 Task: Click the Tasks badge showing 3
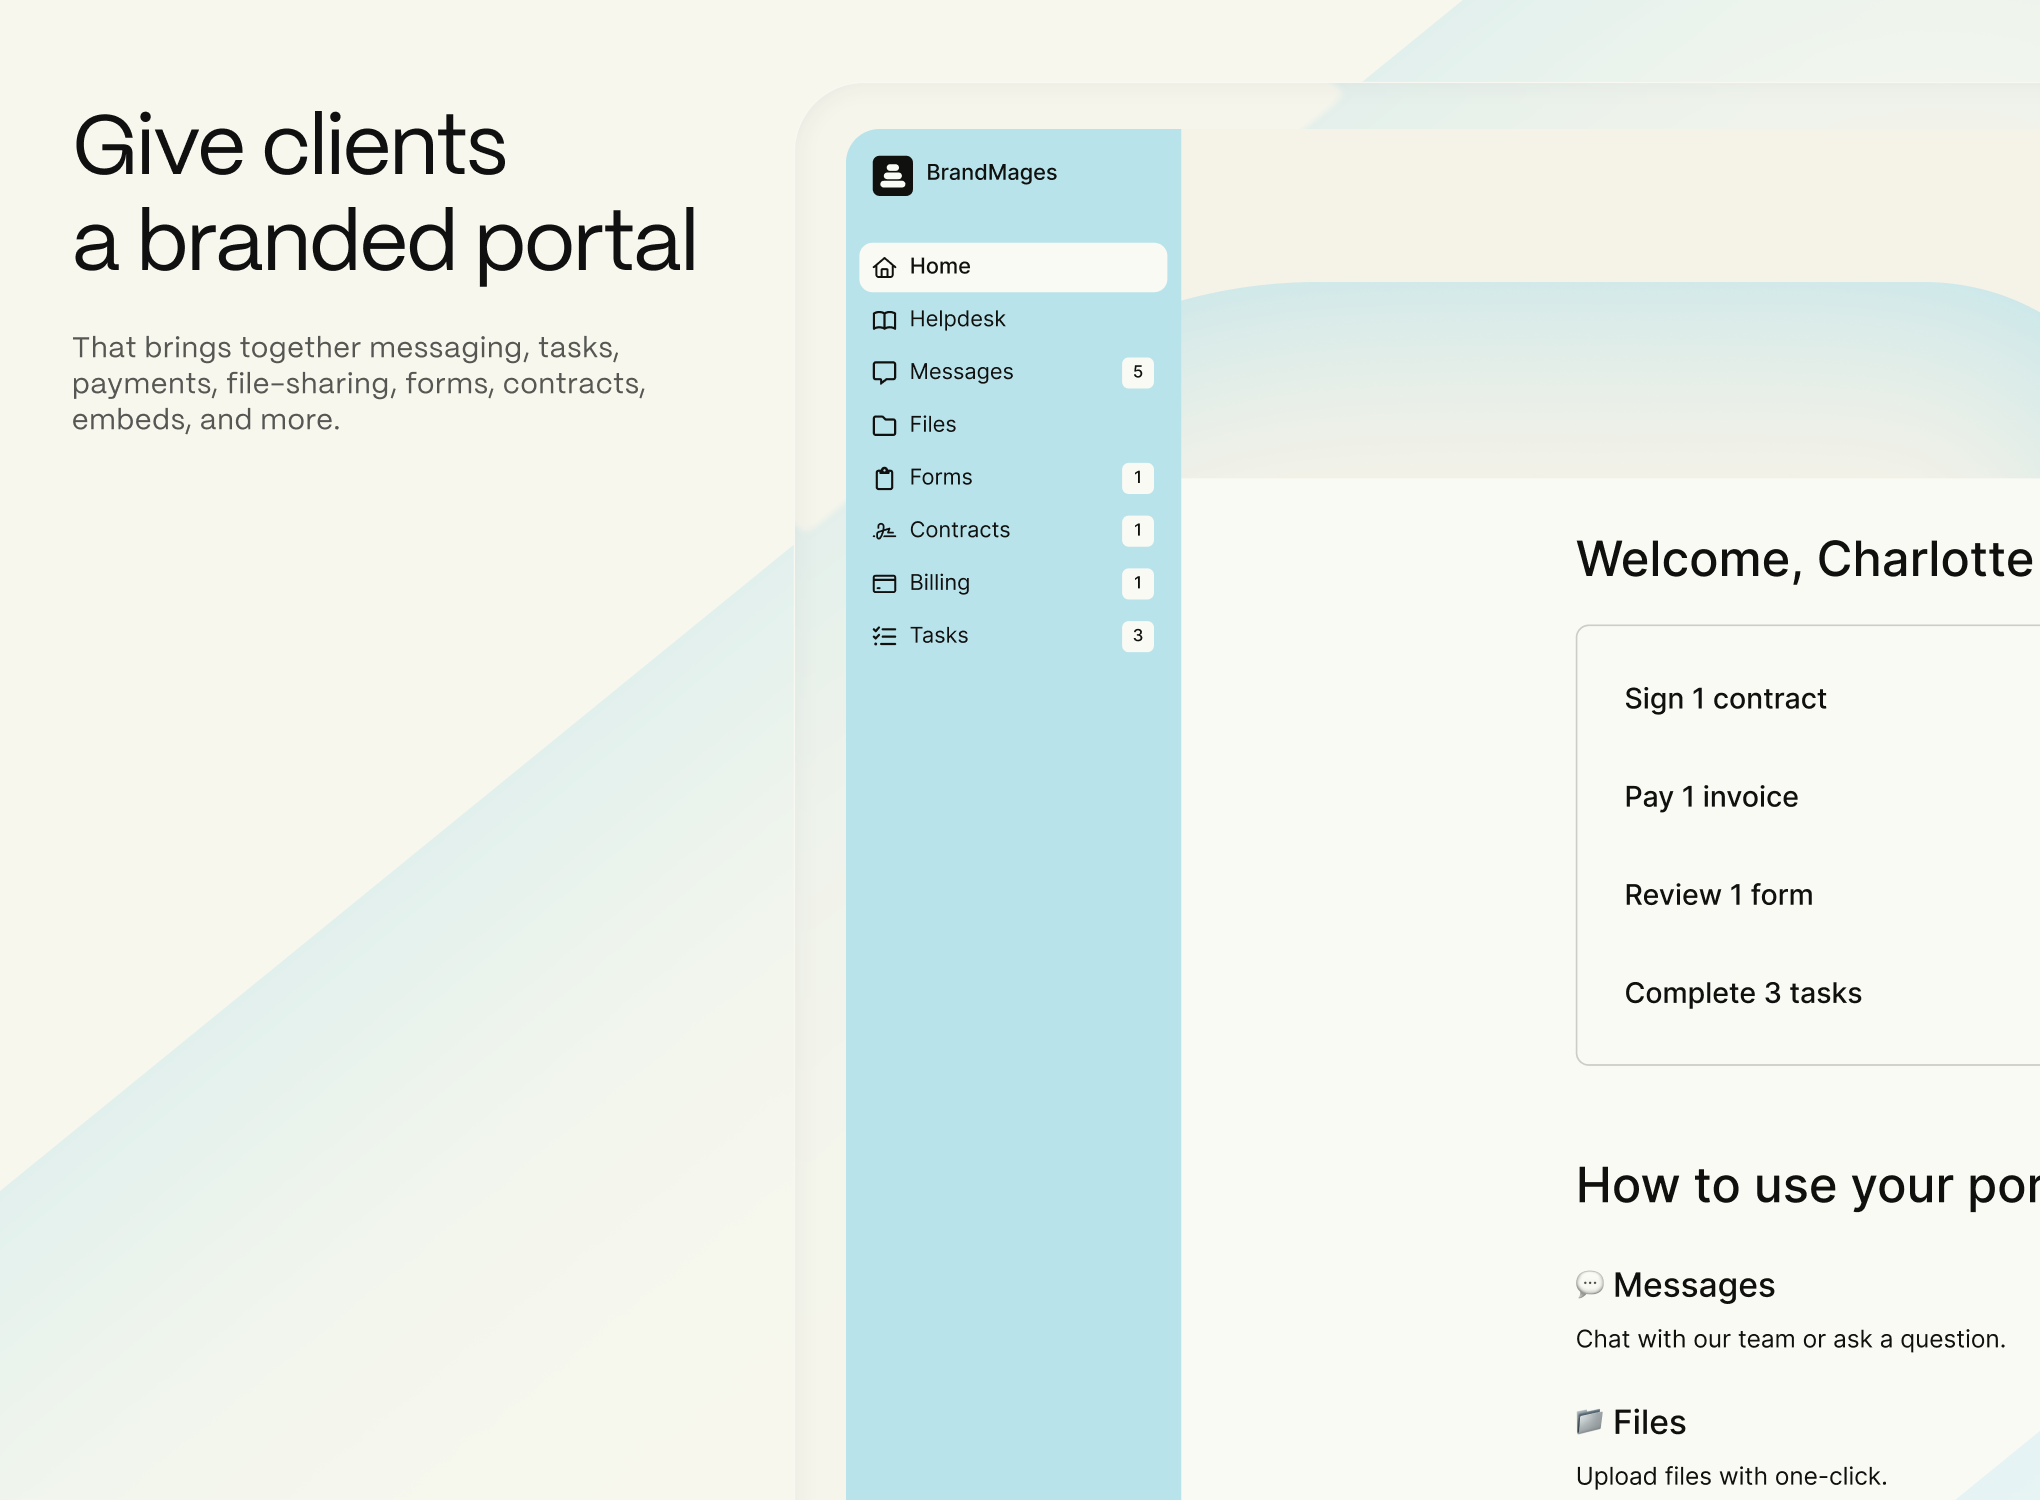pos(1137,636)
